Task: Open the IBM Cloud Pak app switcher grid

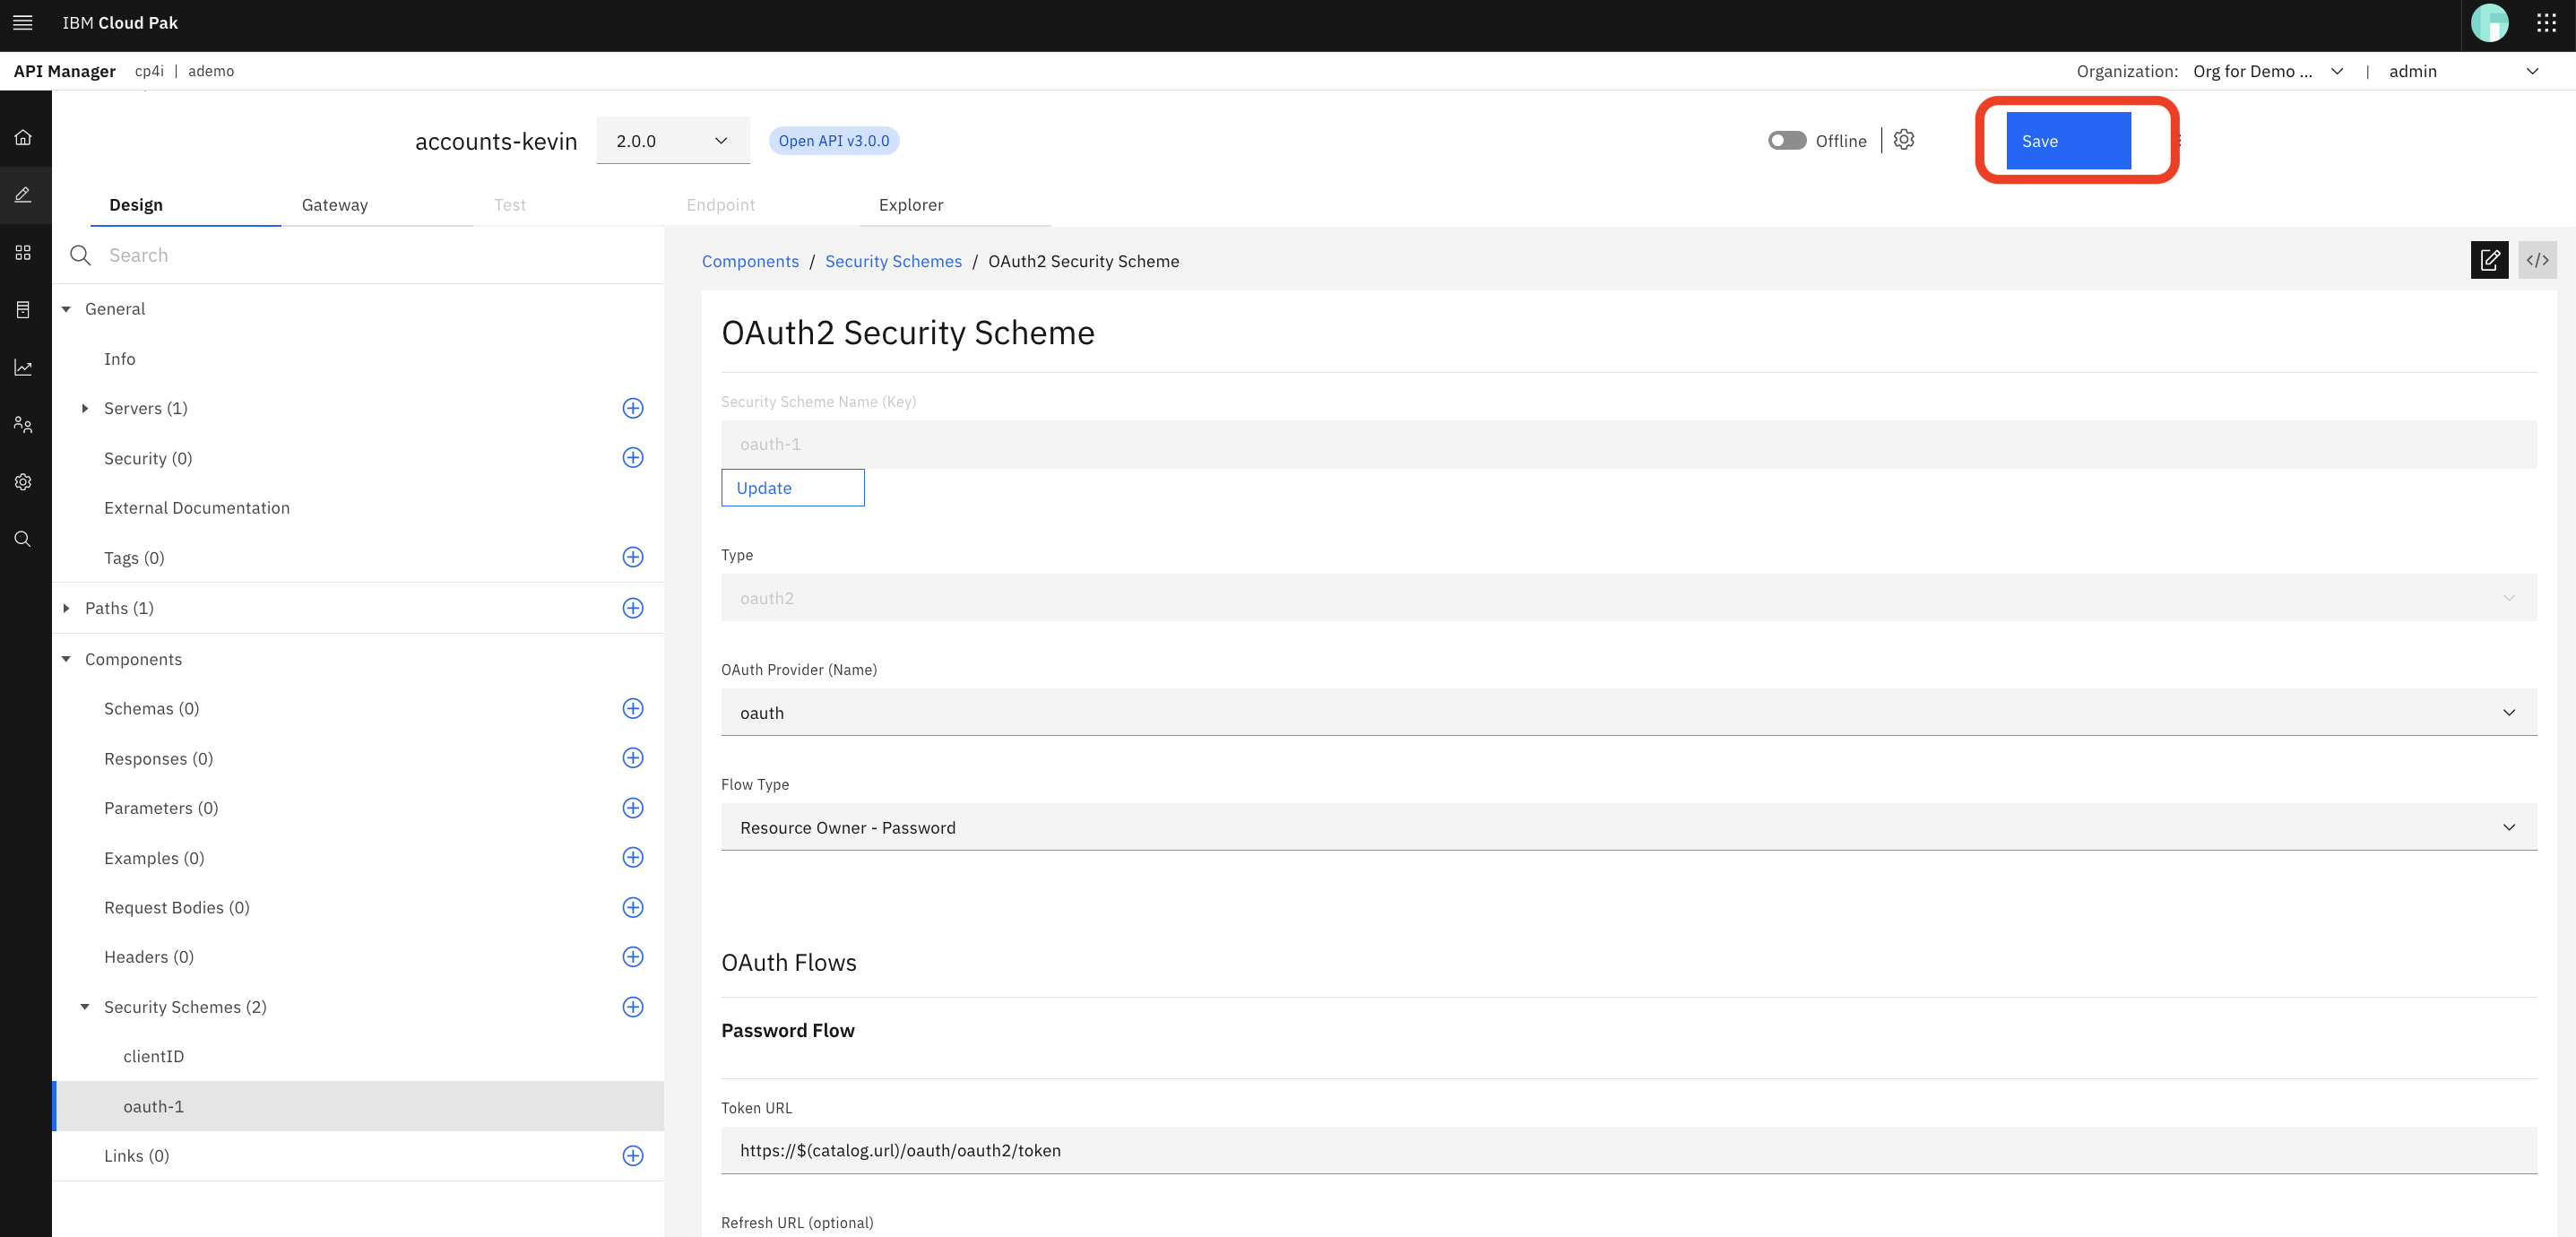Action: [x=2547, y=22]
